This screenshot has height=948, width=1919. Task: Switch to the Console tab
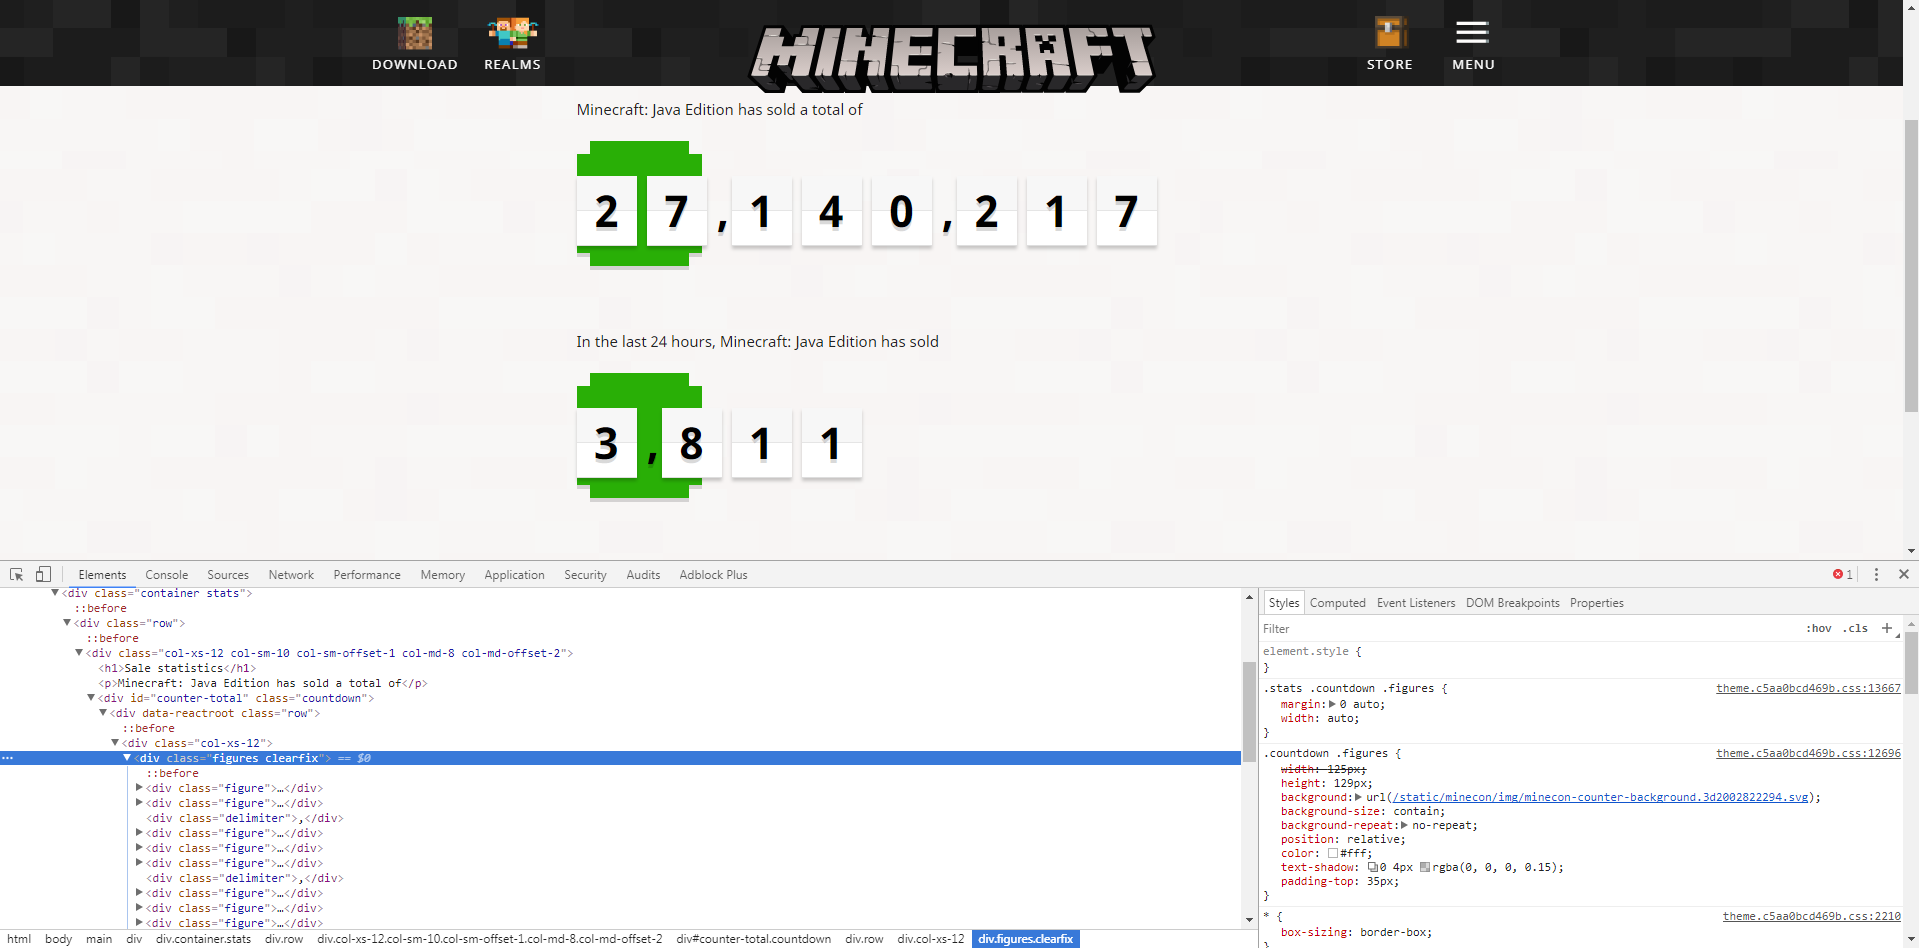tap(167, 575)
